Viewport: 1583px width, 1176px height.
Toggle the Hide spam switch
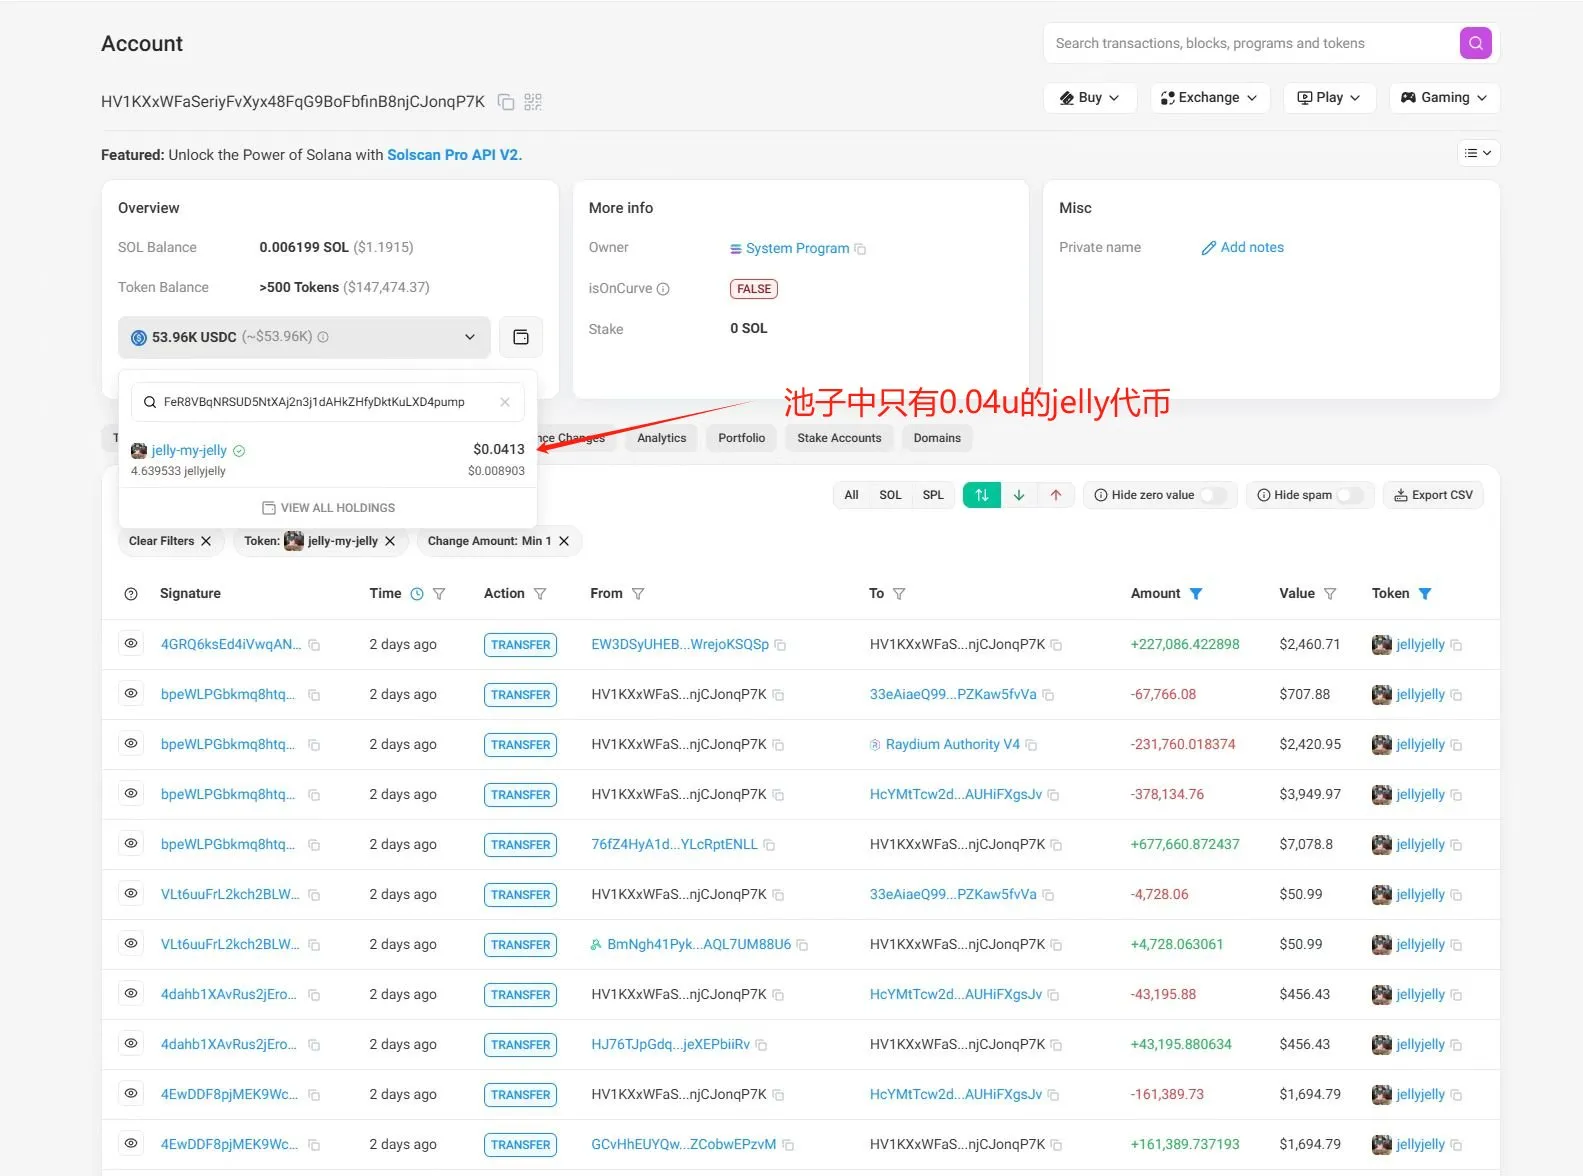click(1351, 495)
